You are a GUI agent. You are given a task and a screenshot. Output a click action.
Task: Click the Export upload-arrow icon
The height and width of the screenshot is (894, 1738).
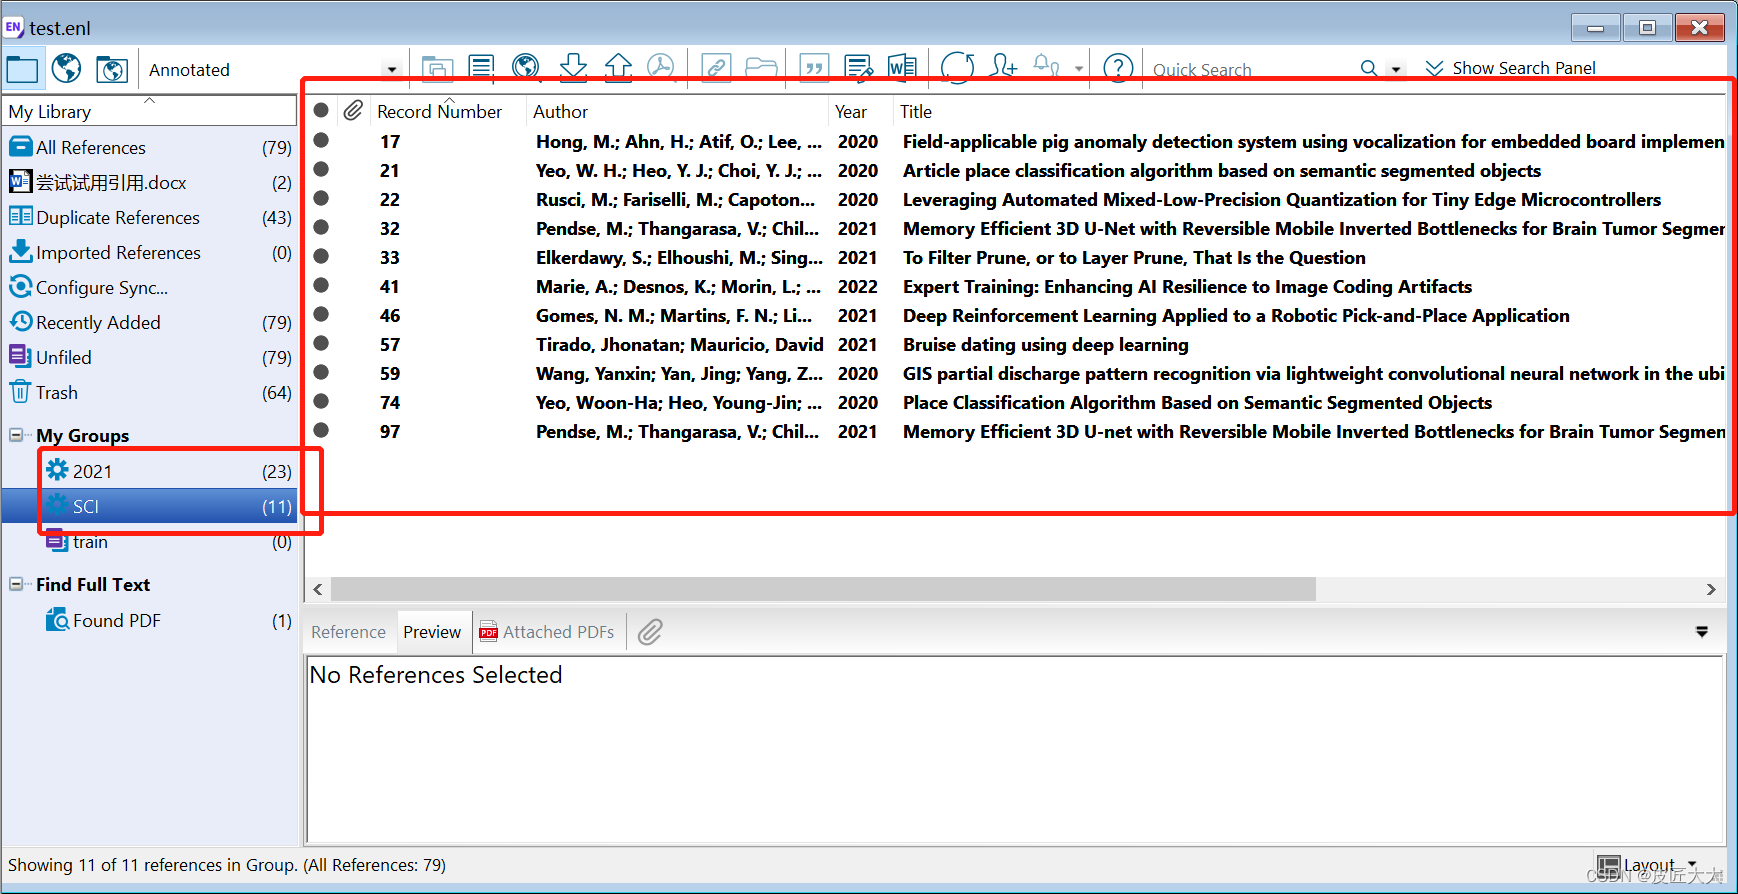[x=618, y=68]
